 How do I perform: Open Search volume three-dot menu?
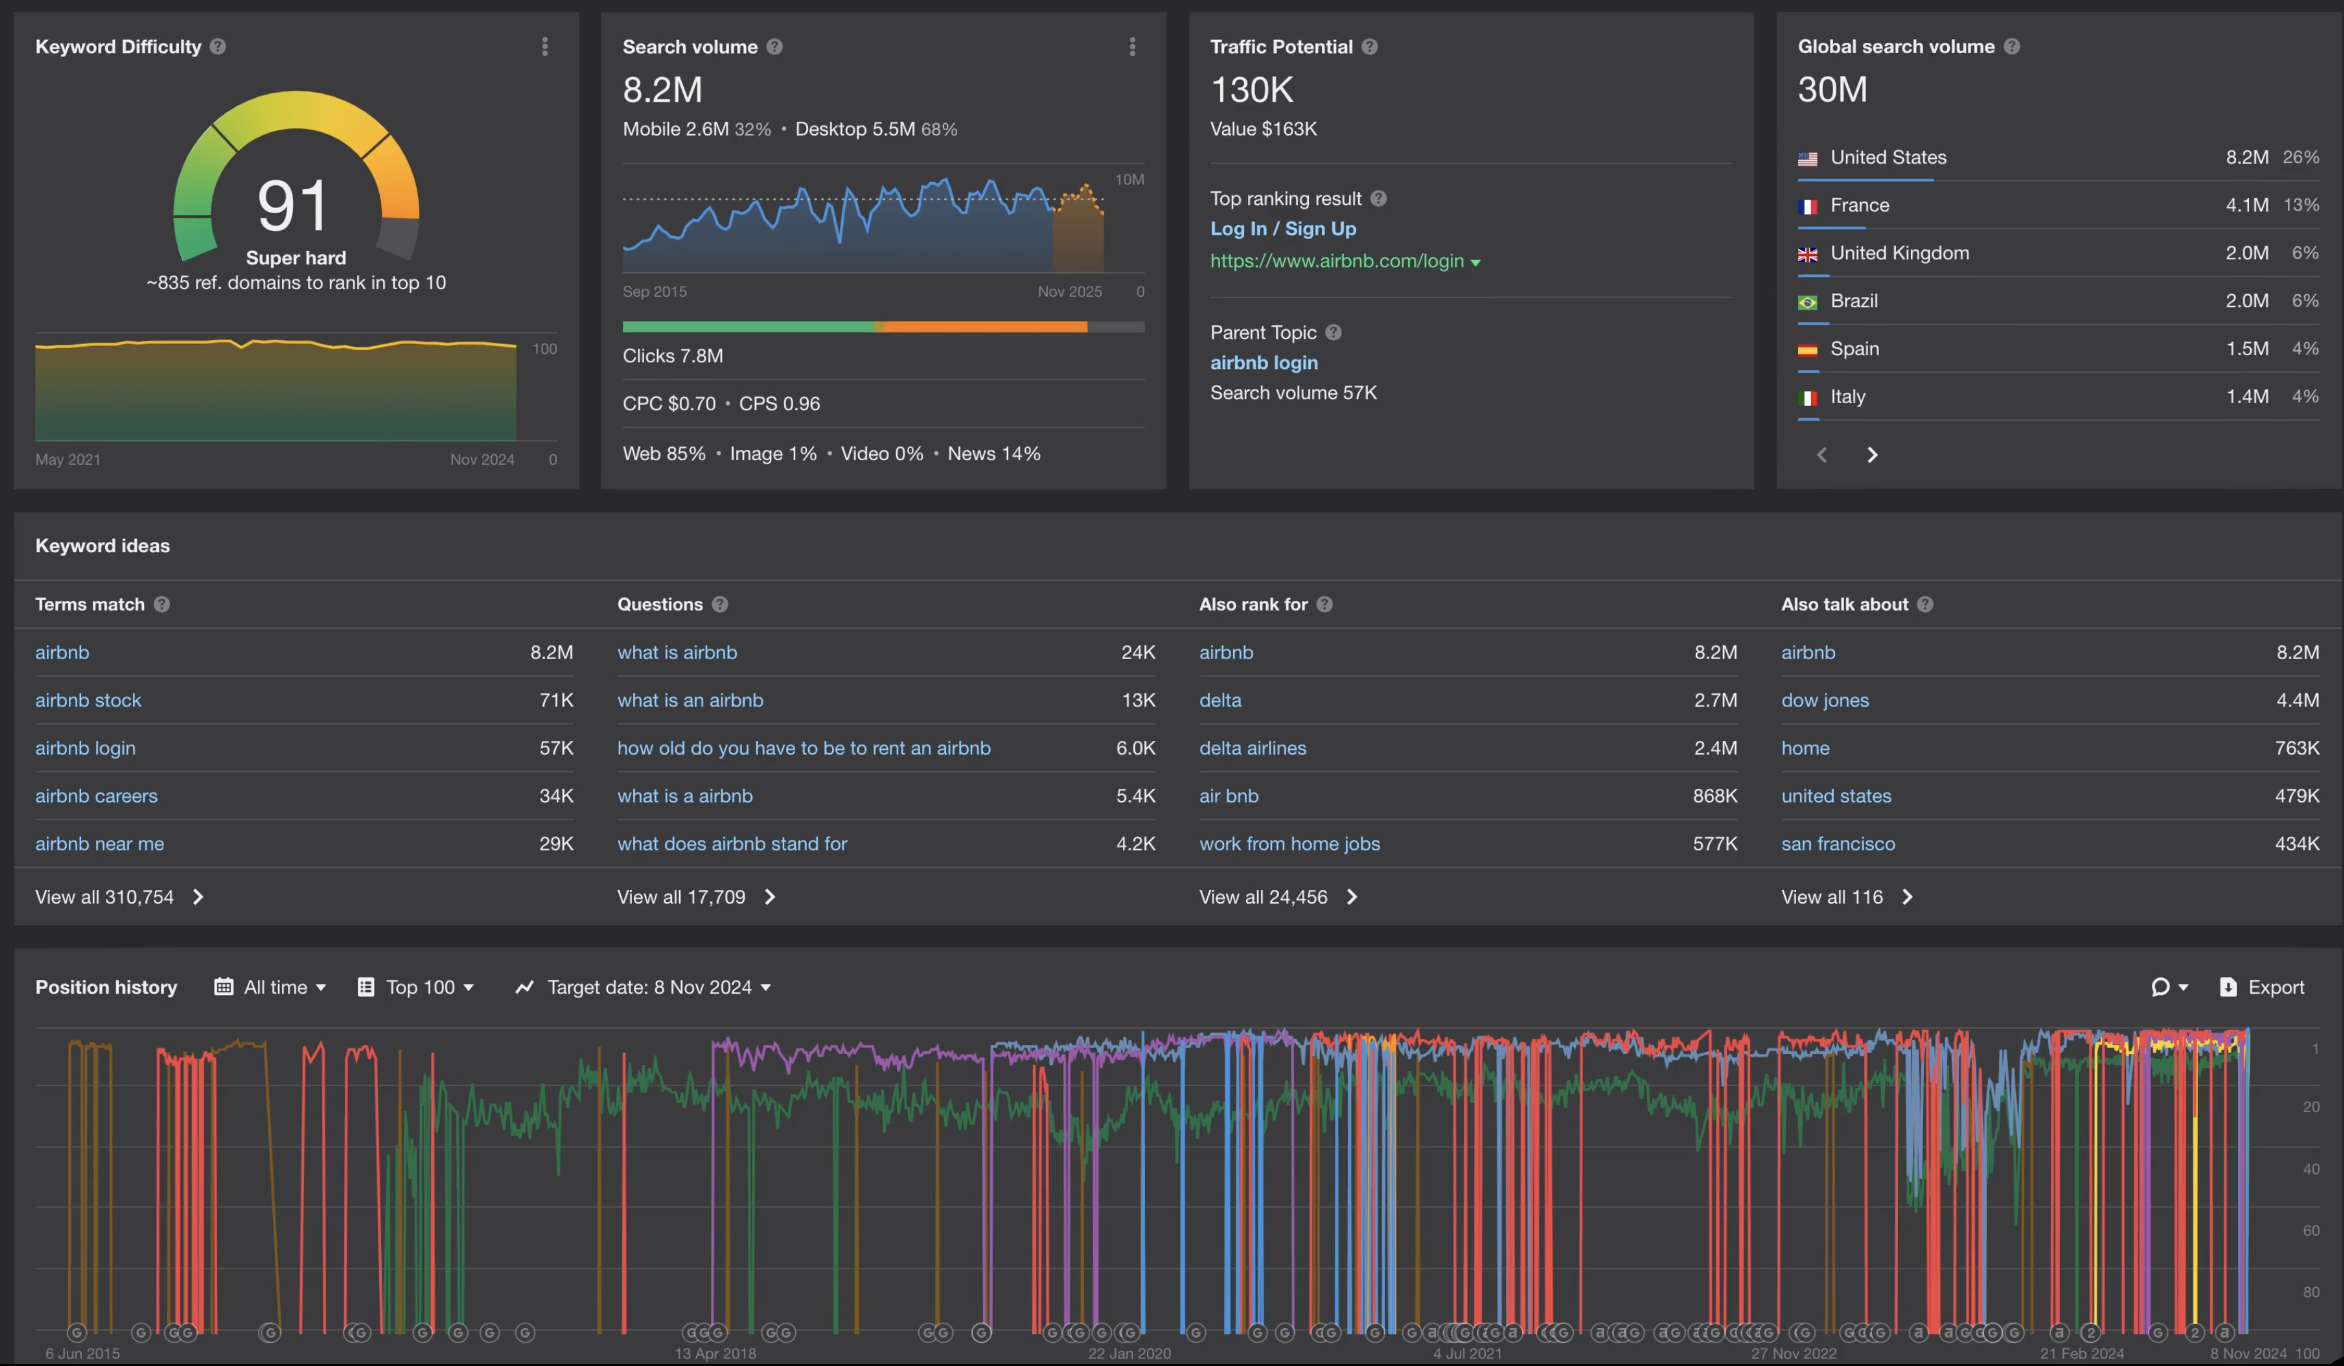tap(1132, 46)
